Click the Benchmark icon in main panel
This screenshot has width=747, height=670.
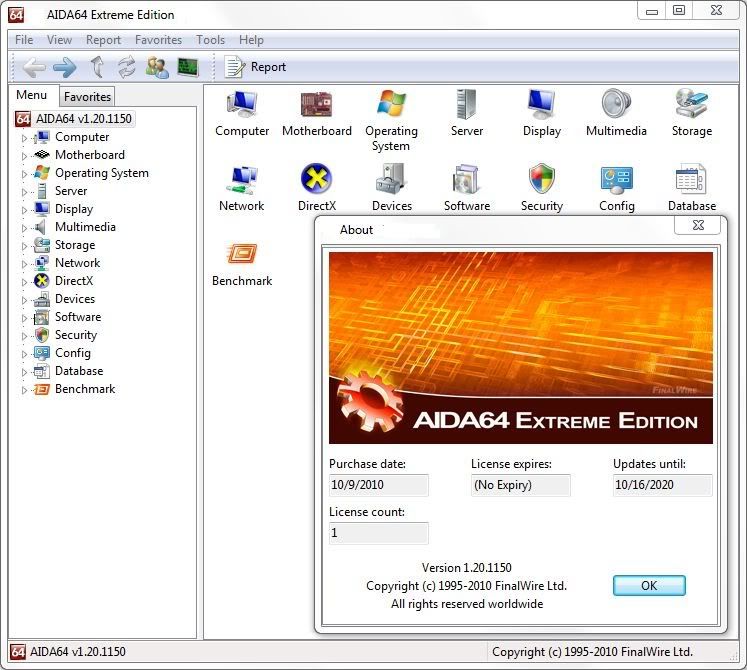[x=242, y=255]
